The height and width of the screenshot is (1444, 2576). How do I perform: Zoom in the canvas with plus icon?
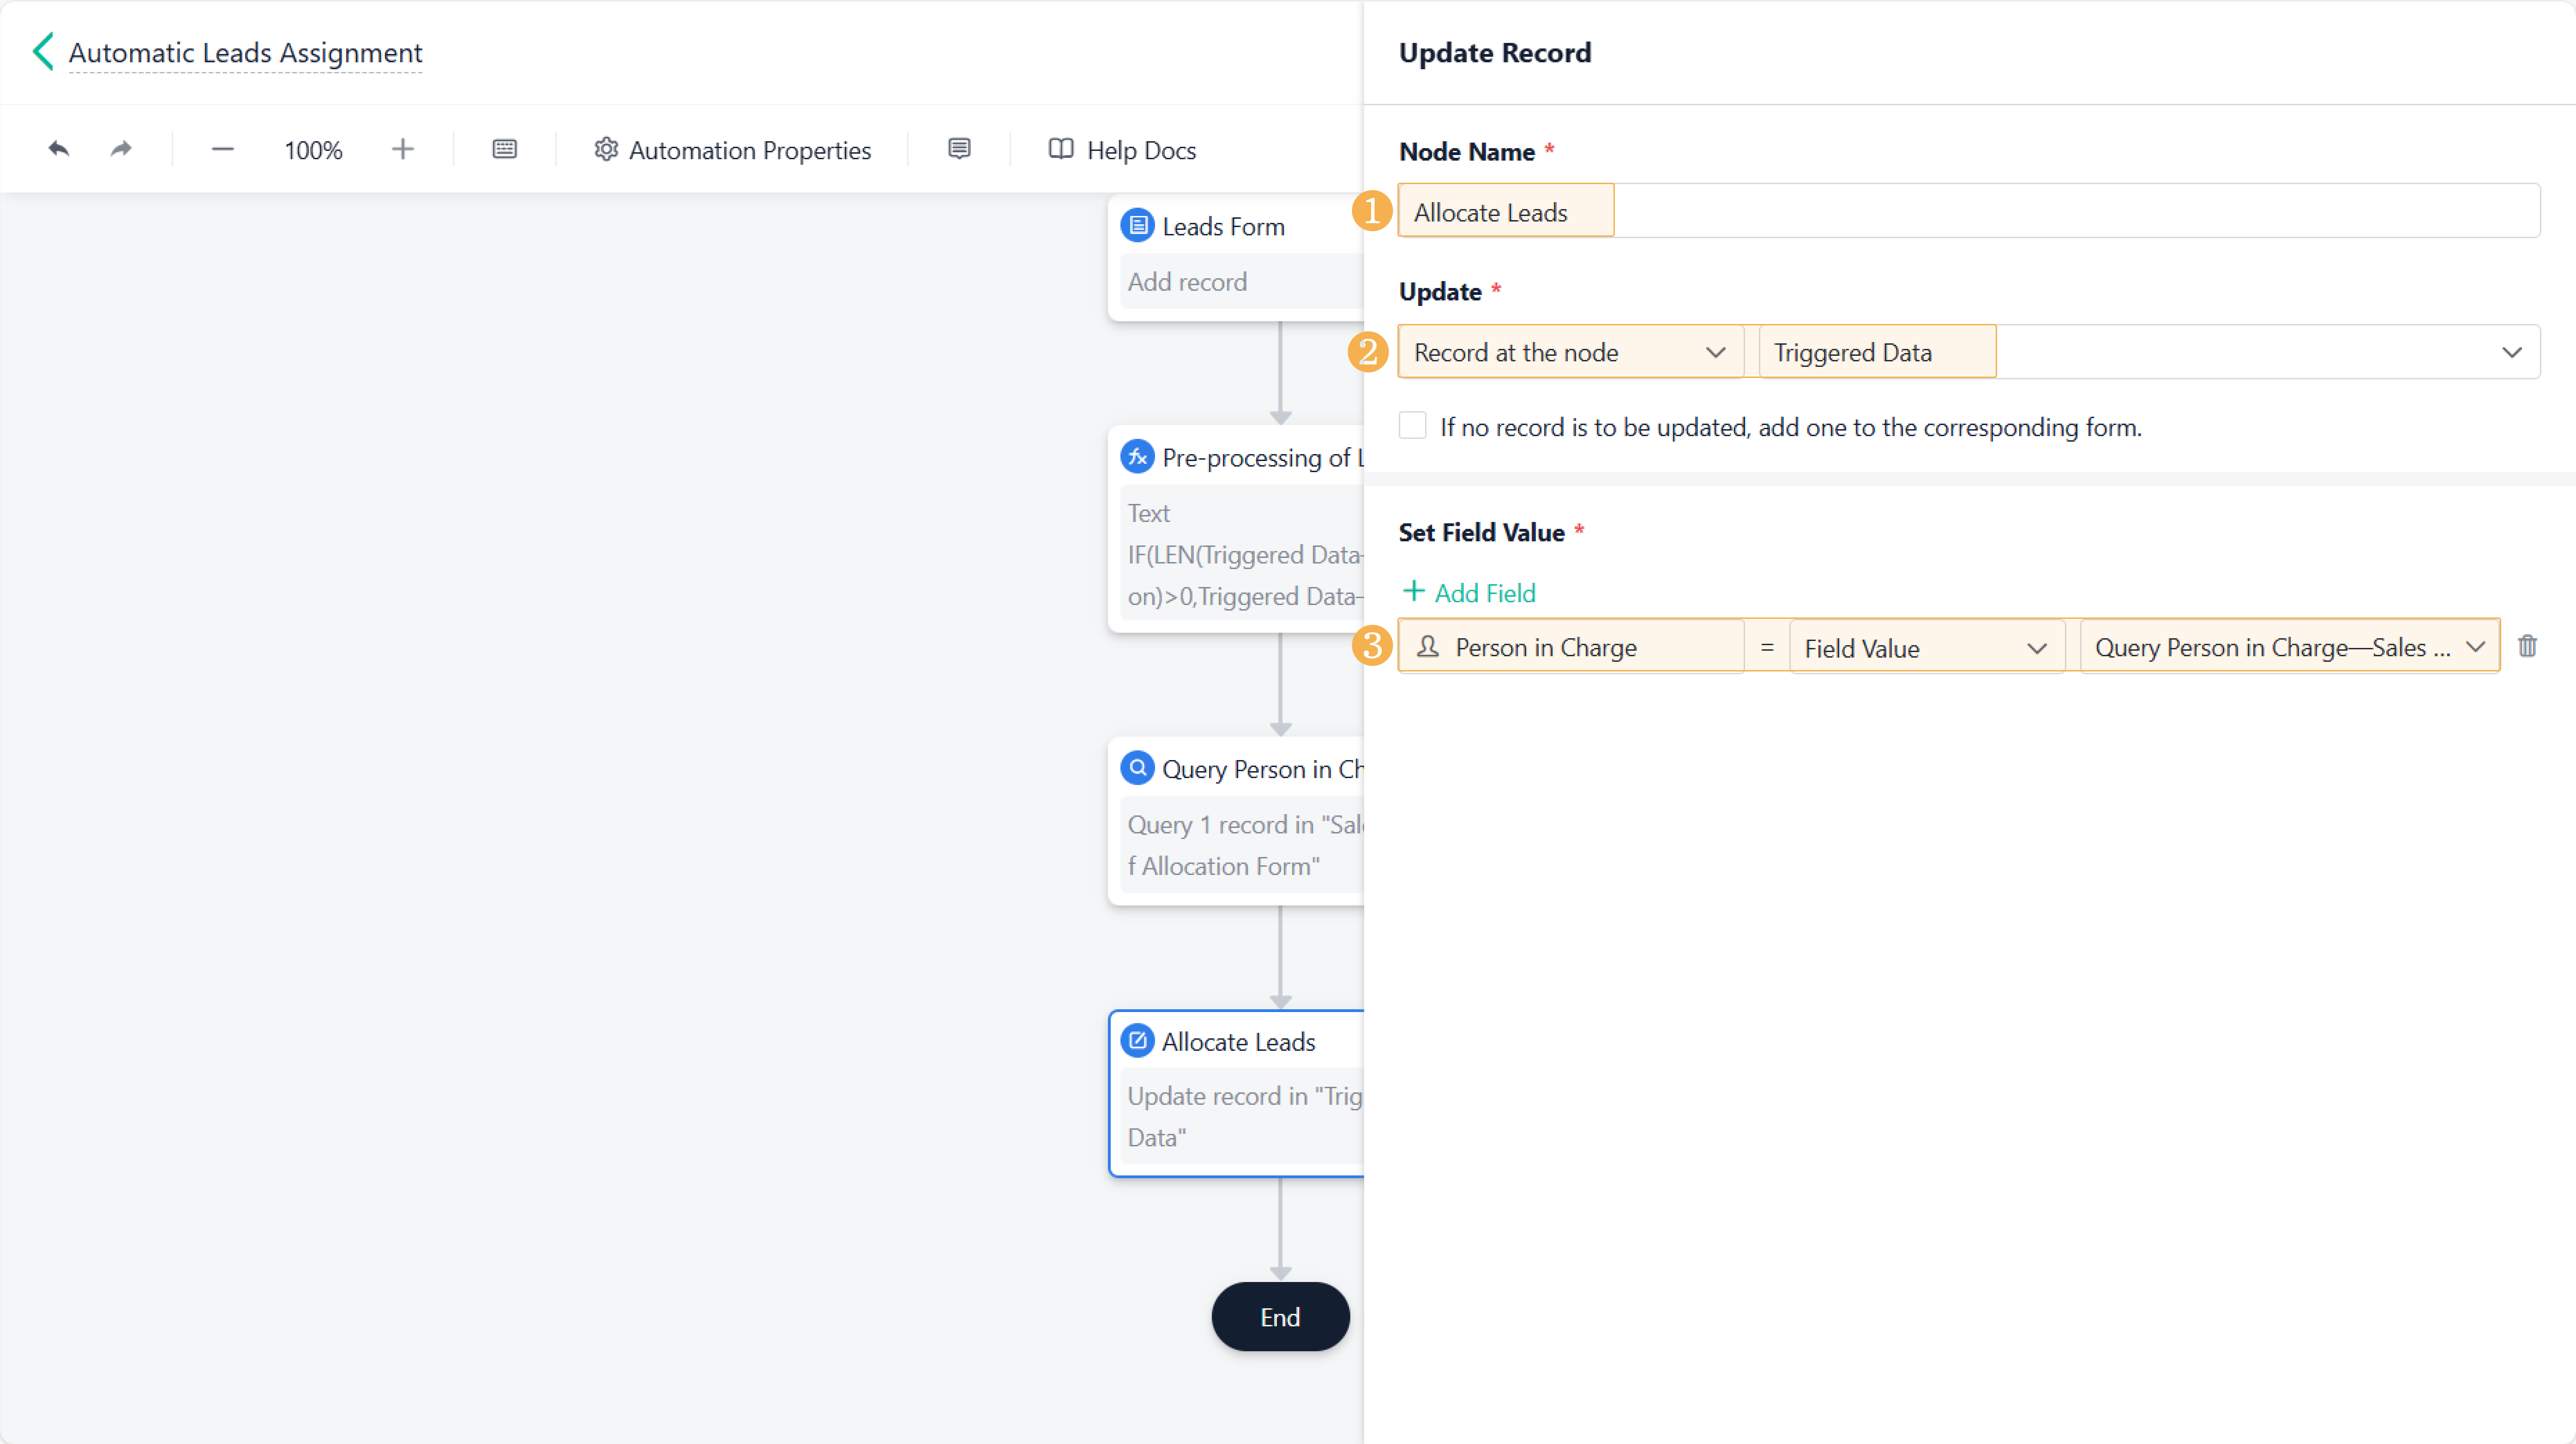click(402, 150)
